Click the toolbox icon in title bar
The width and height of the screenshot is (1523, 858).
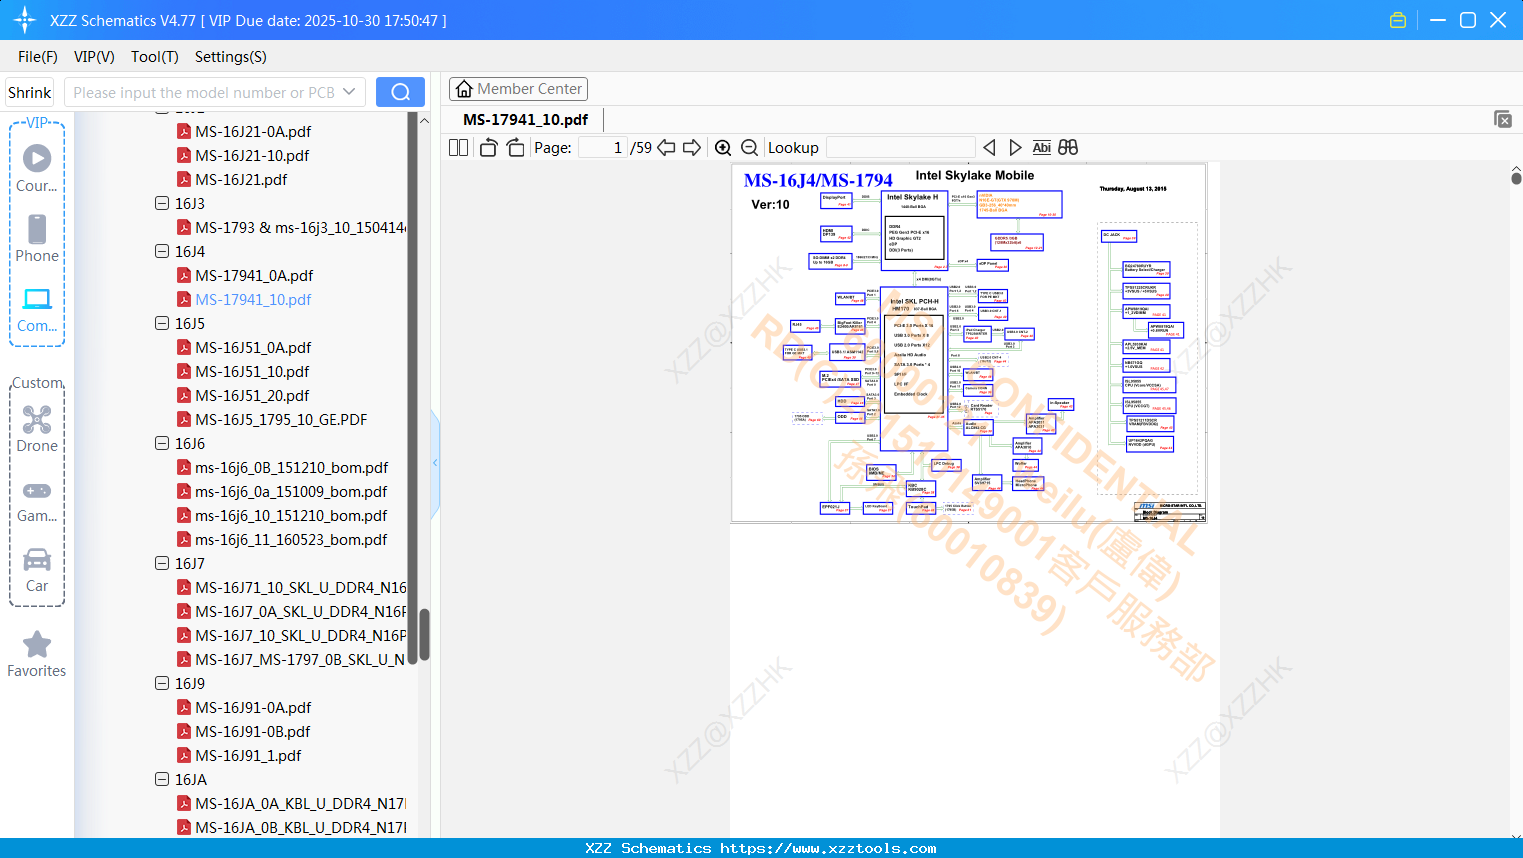(x=1398, y=20)
